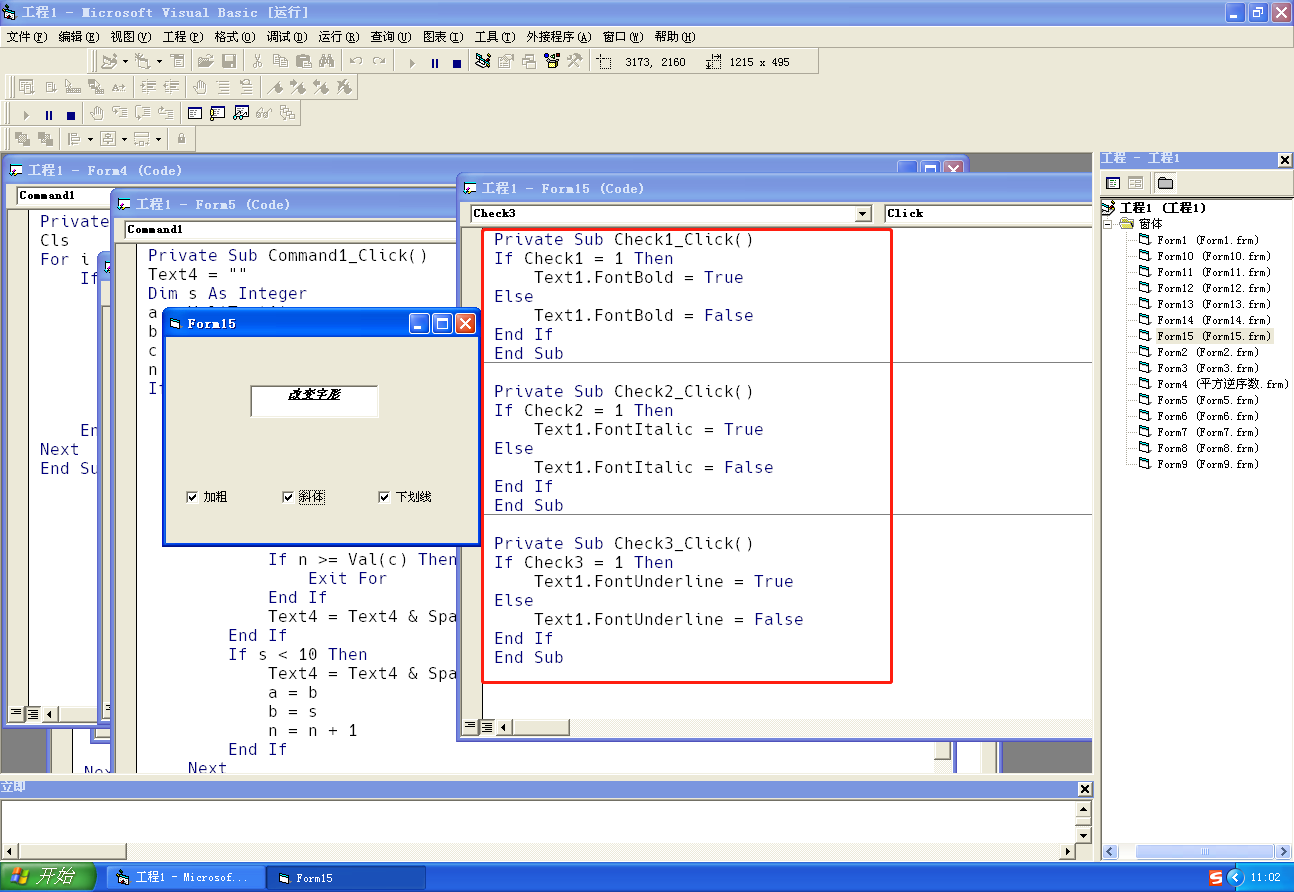1294x892 pixels.
Task: Click the Add Standard EXE Project icon
Action: (x=110, y=61)
